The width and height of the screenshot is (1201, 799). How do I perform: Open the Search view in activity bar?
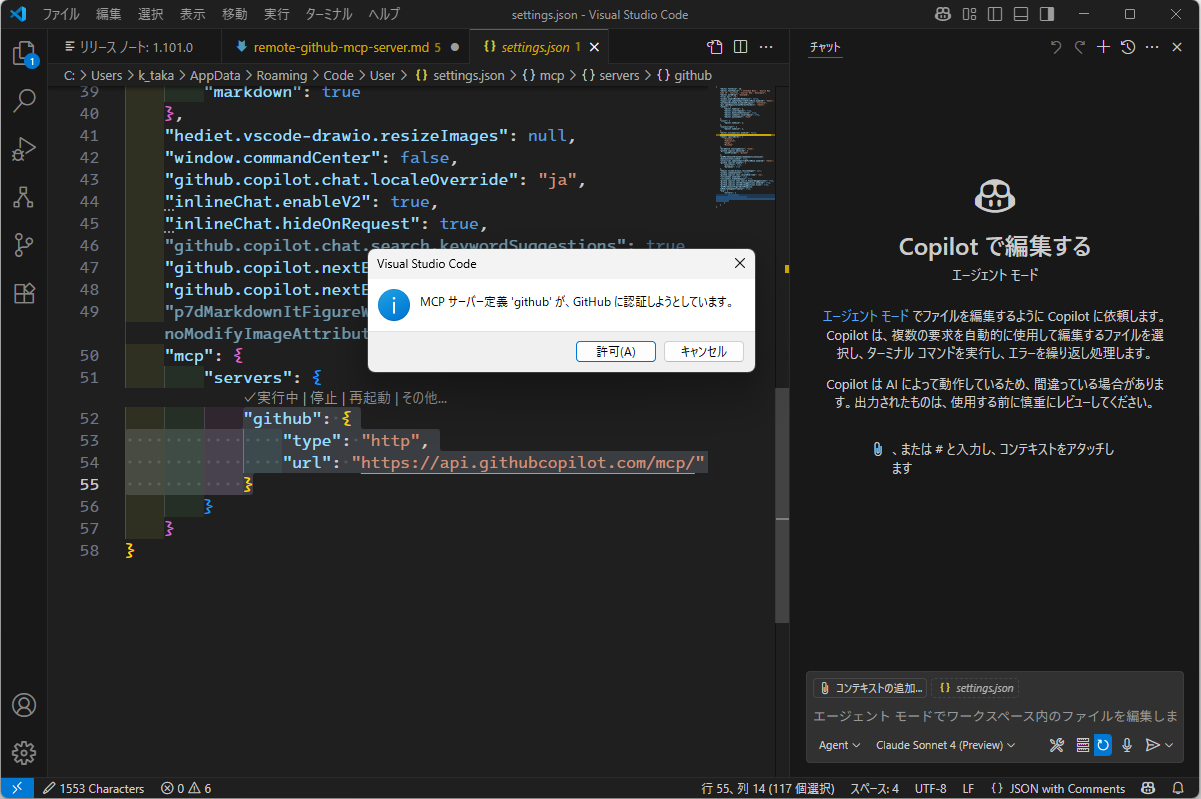(24, 100)
